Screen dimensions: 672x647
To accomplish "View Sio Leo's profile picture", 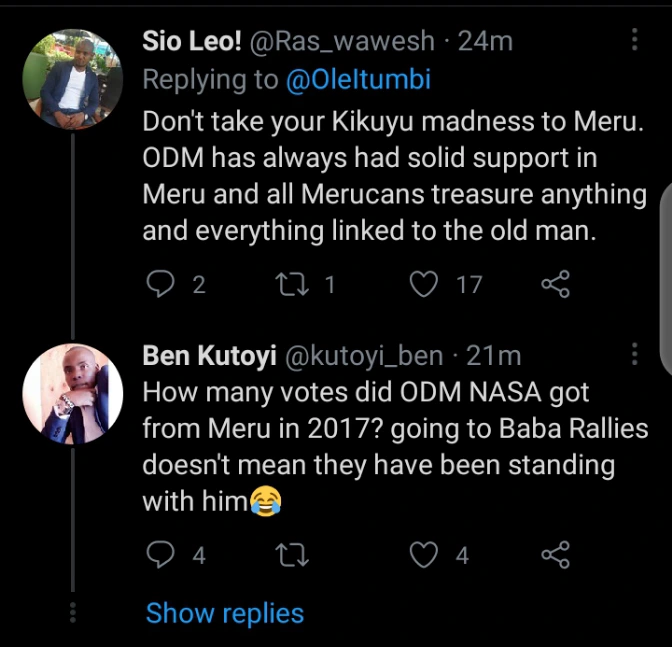I will click(x=71, y=75).
